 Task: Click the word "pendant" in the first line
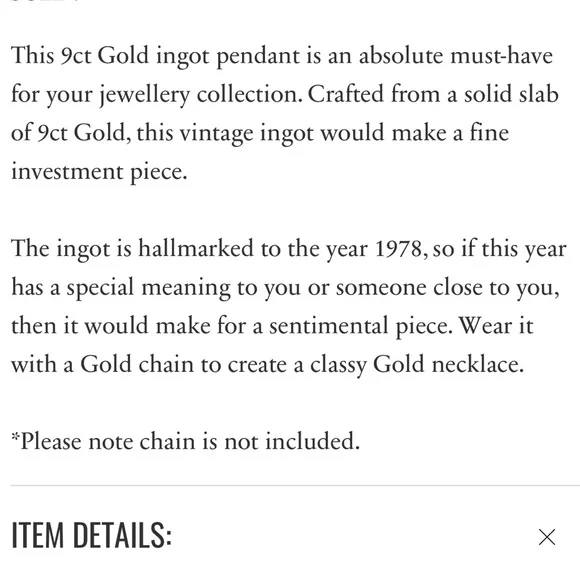258,56
